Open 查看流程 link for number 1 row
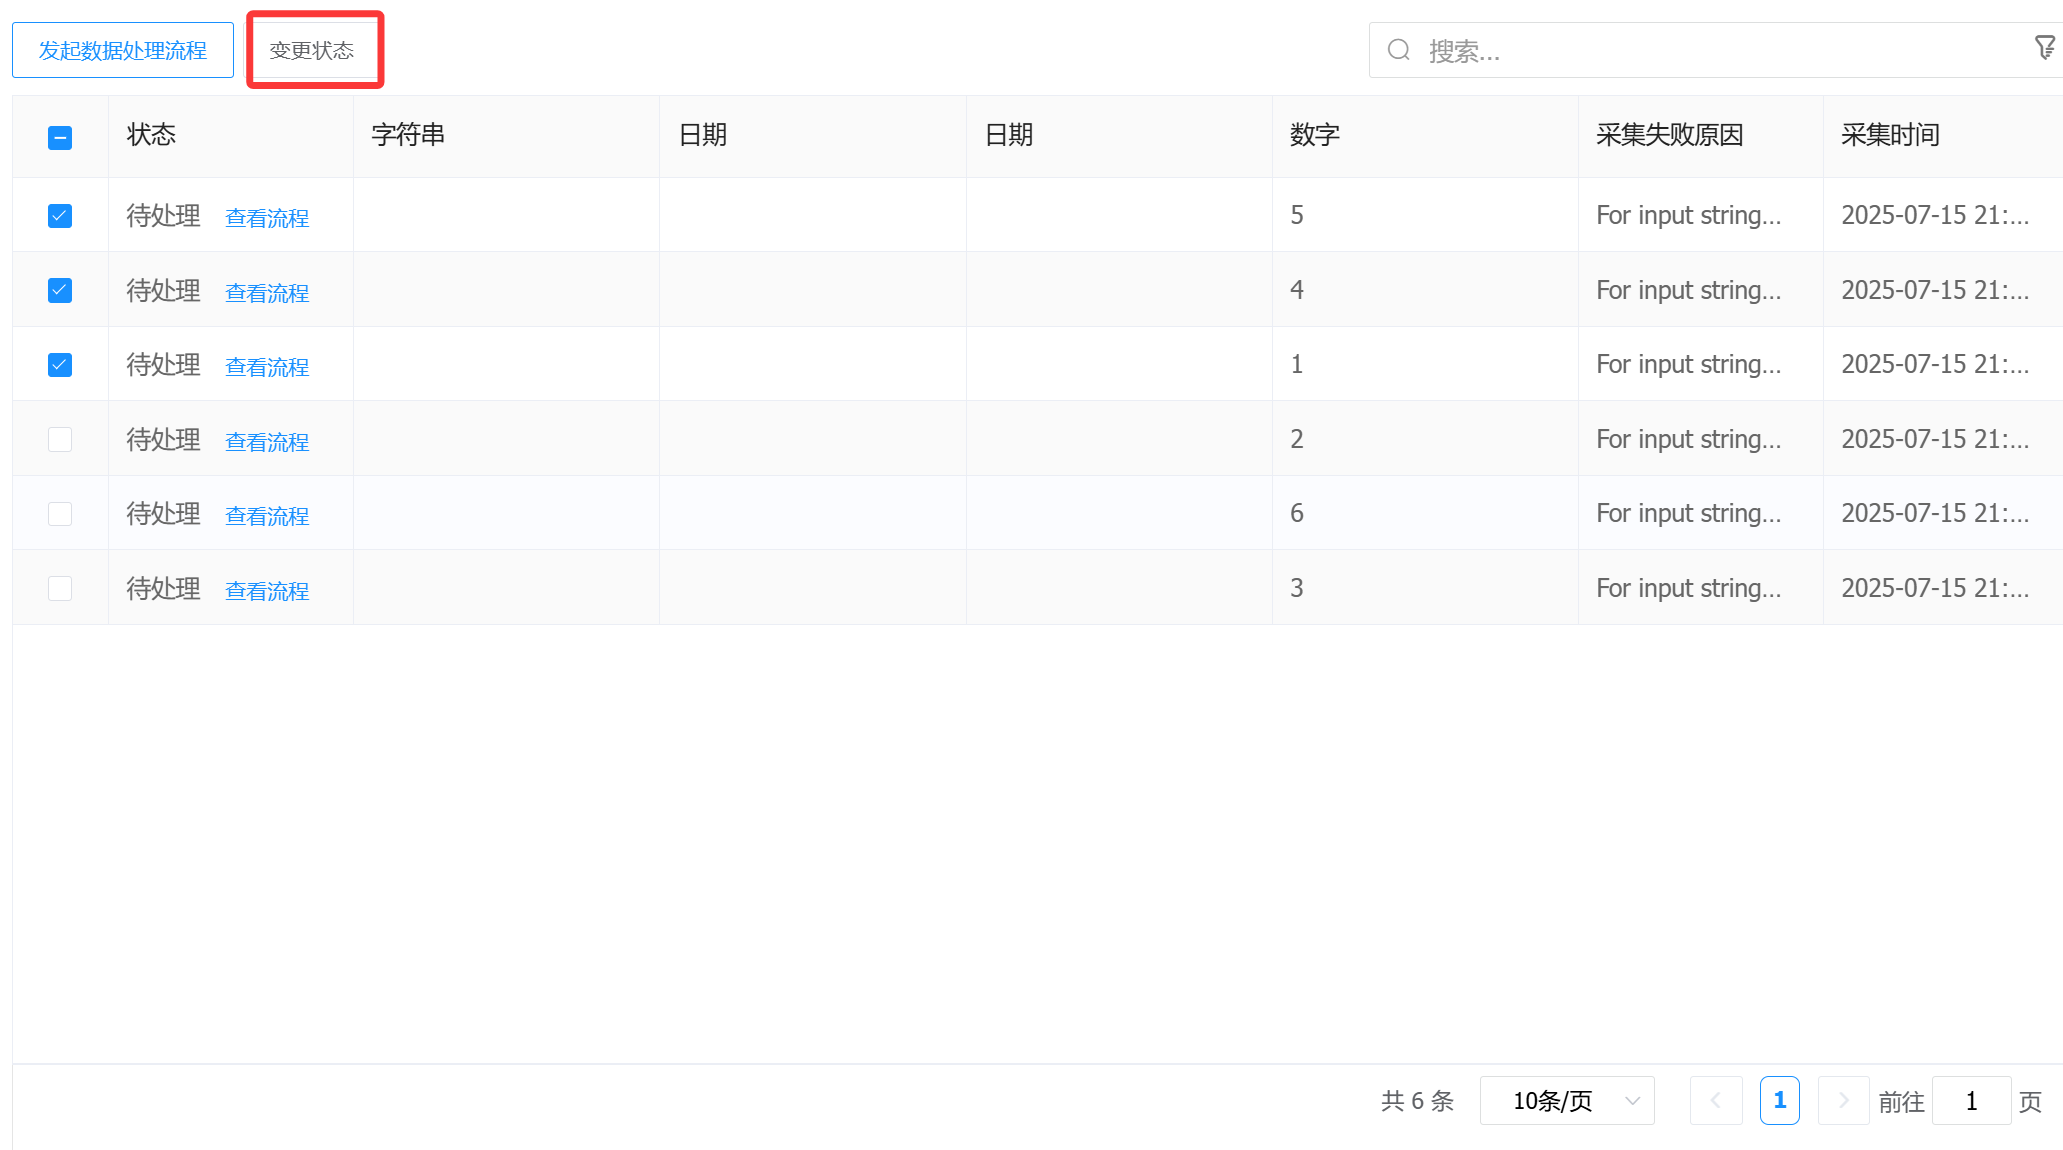 click(267, 367)
